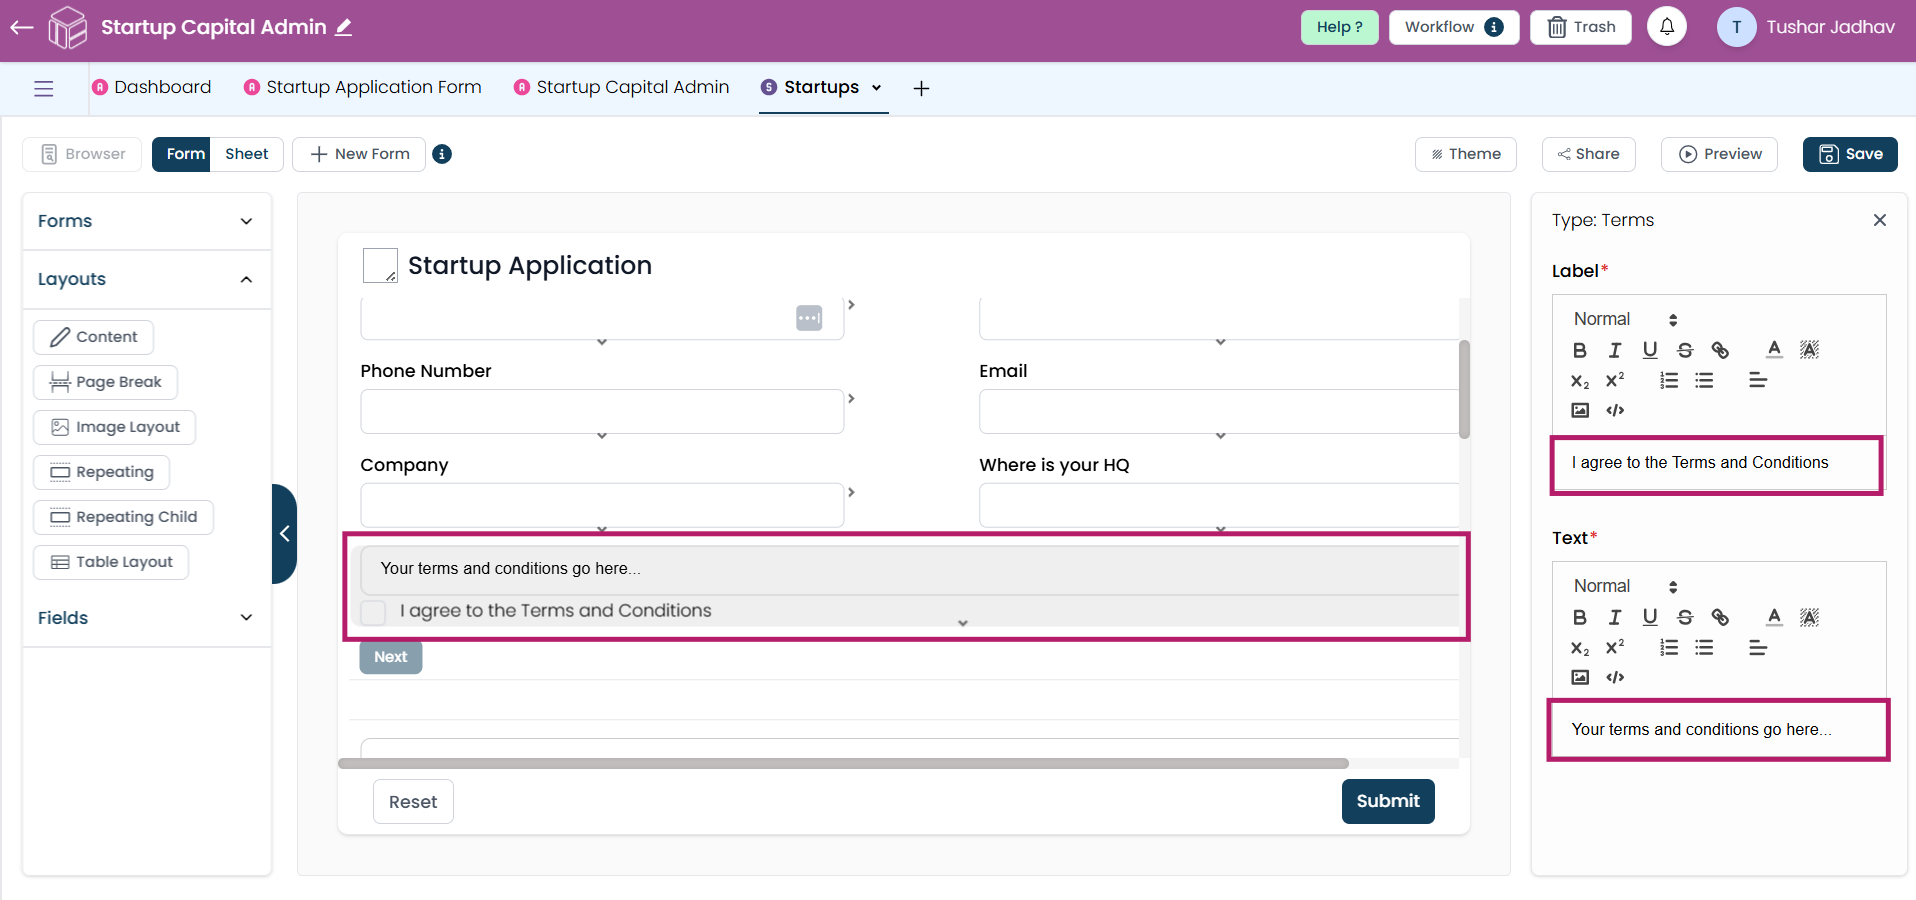Apply underline in the Text editor
This screenshot has height=900, width=1916.
(x=1650, y=617)
